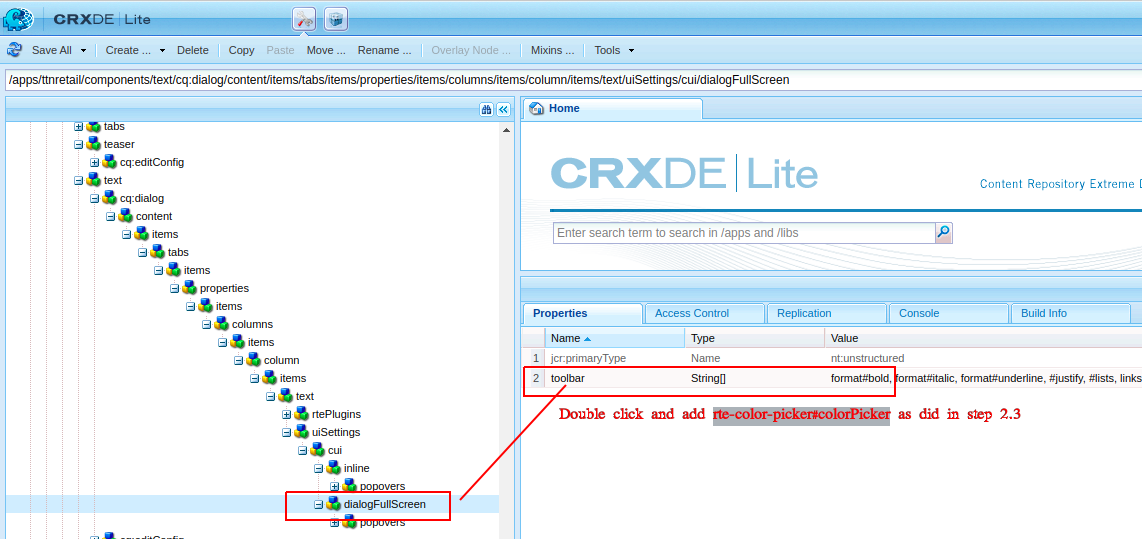Click the uiSettings node icon
Viewport: 1142px width, 539px height.
coord(302,432)
